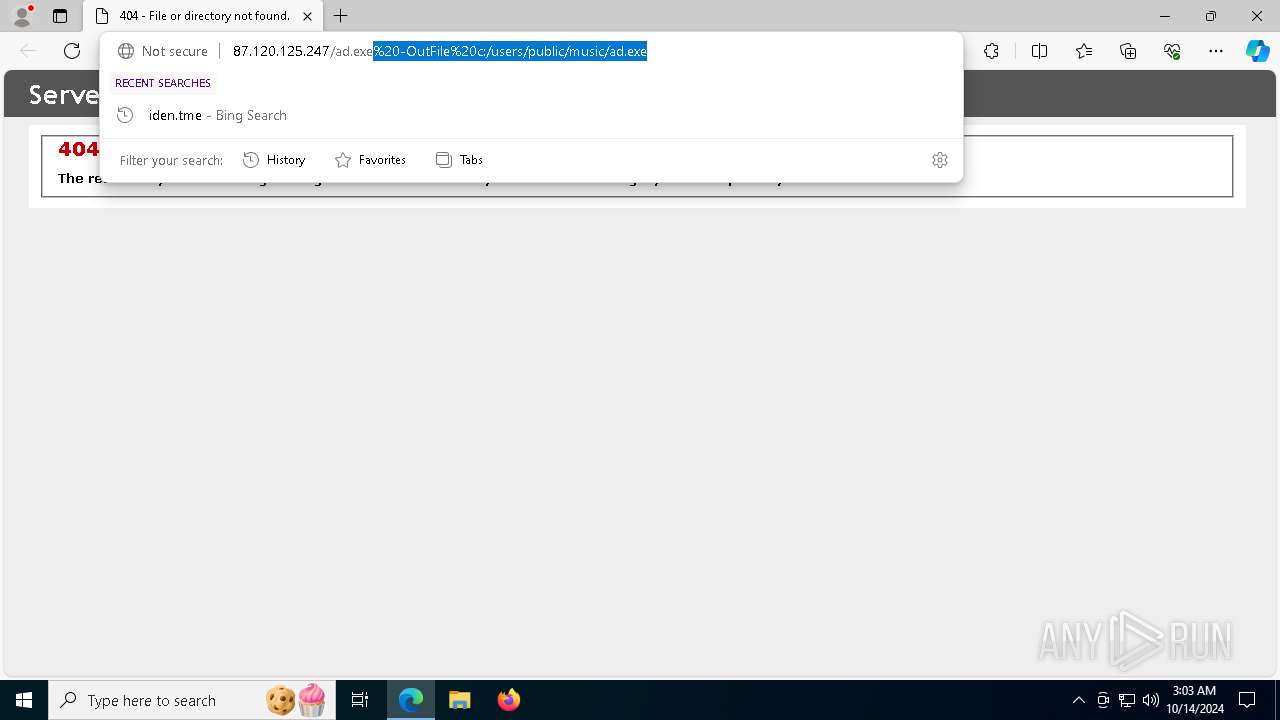Viewport: 1280px width, 720px height.
Task: Open the network tray icon
Action: [1127, 700]
